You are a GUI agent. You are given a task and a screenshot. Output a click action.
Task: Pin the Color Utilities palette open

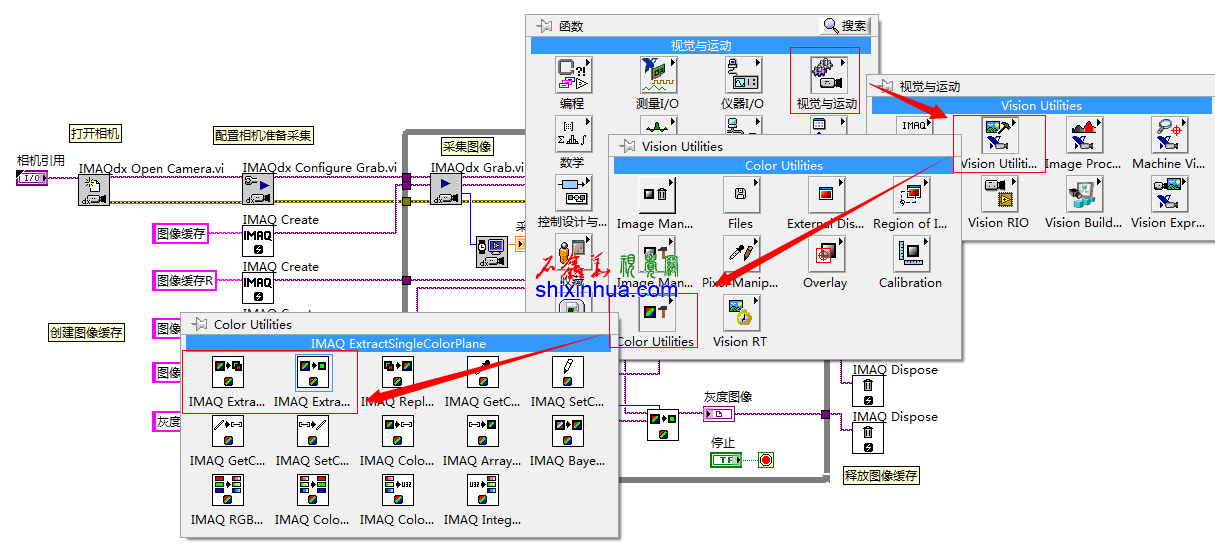tap(198, 324)
